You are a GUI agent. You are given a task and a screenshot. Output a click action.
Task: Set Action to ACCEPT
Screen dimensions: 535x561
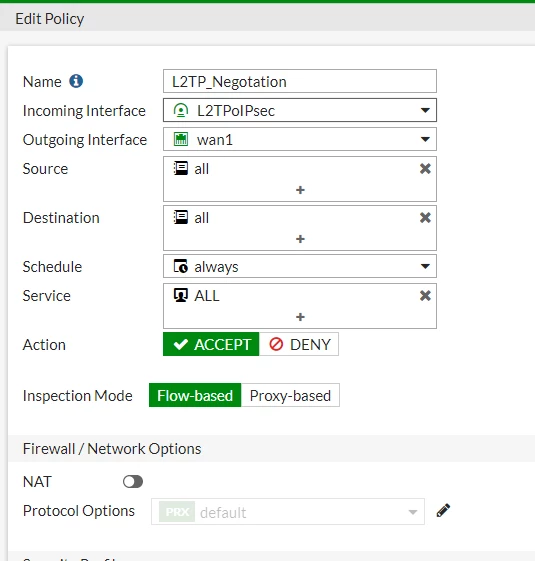pos(211,344)
